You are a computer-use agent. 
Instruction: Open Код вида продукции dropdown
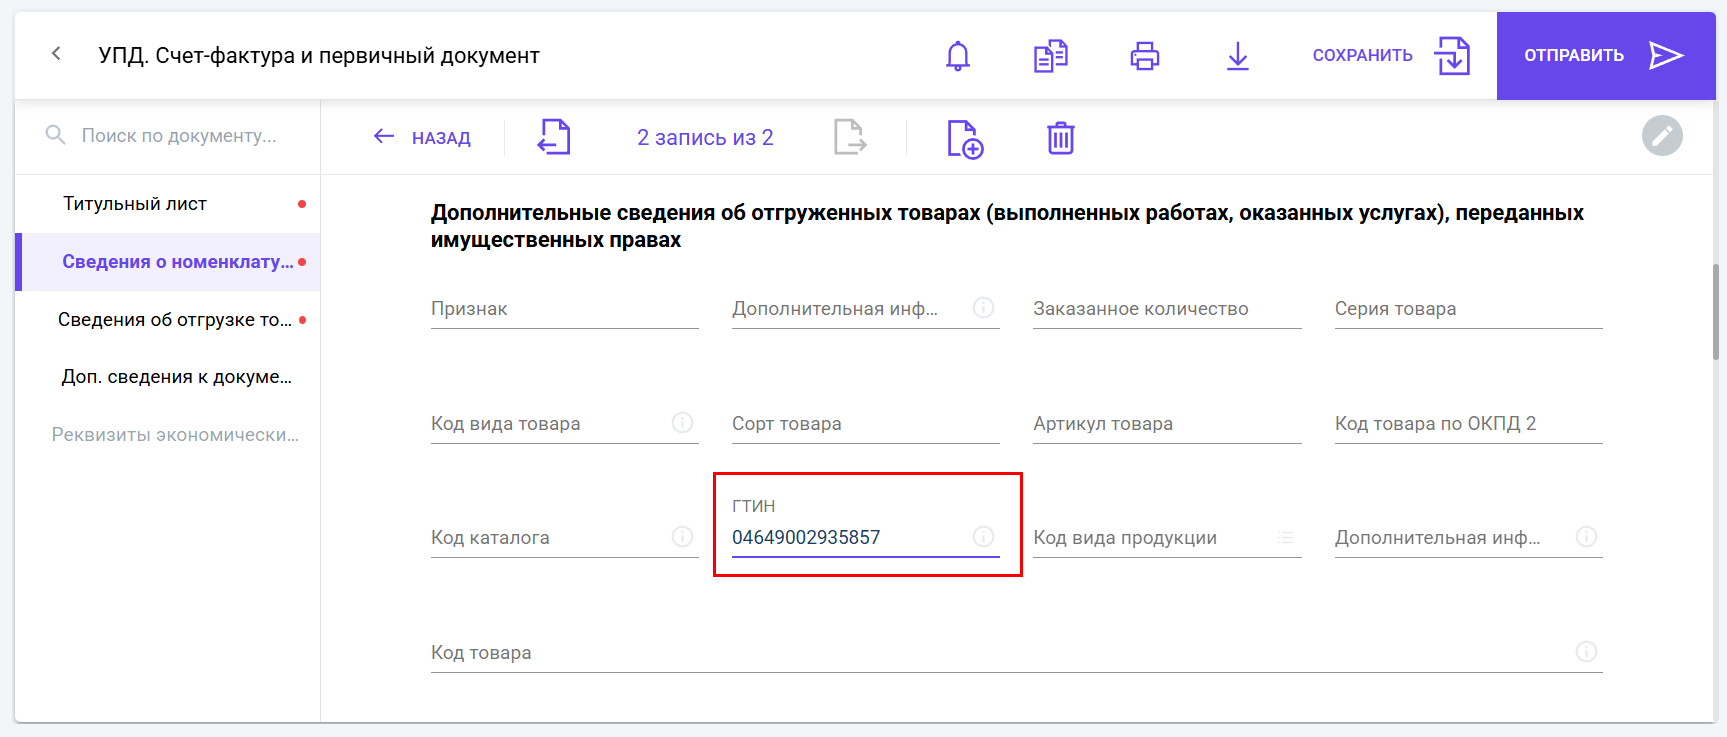pos(1167,538)
